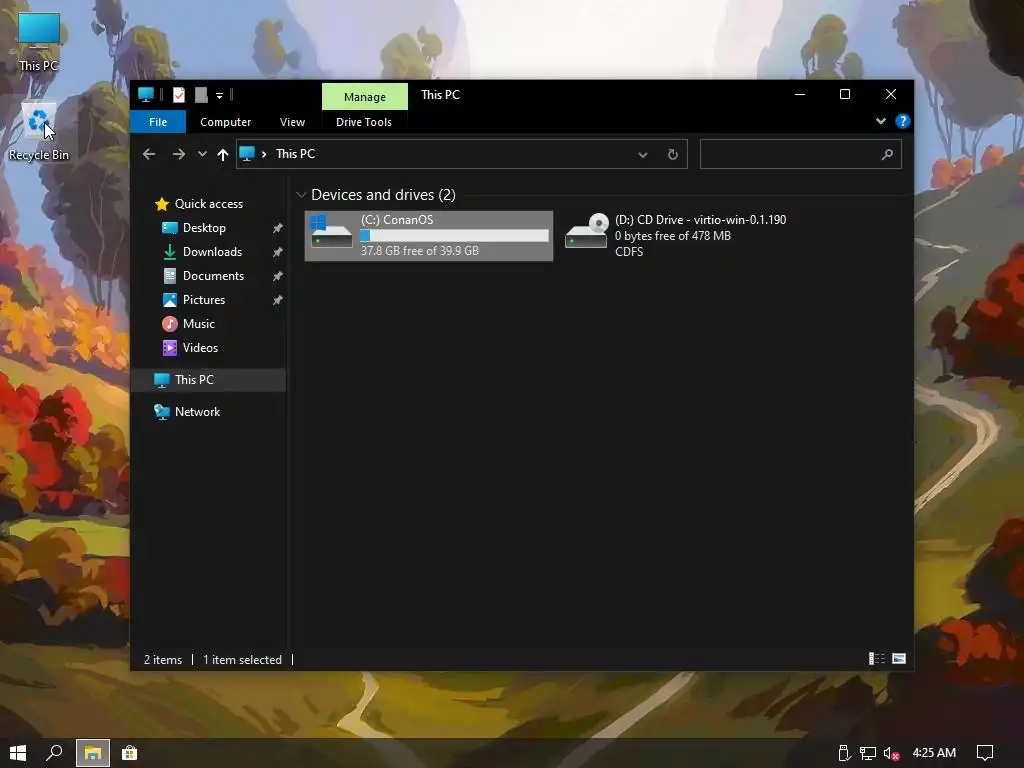Click File Explorer on the taskbar
The height and width of the screenshot is (768, 1024).
[93, 753]
